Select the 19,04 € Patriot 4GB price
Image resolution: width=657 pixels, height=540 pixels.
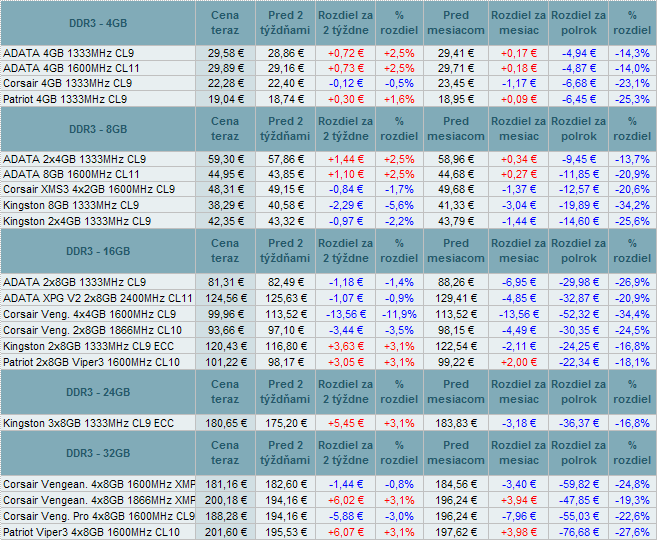click(225, 99)
